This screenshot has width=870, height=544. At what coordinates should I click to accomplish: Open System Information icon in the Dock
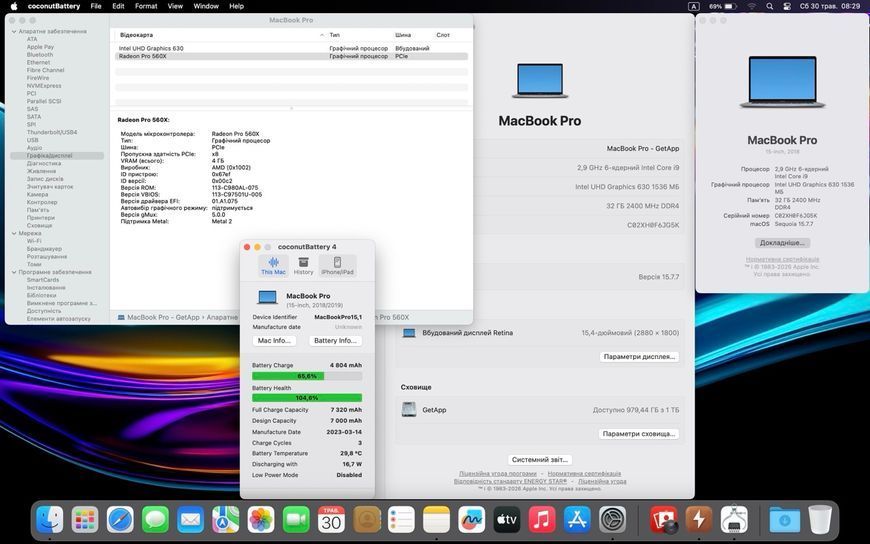(734, 520)
